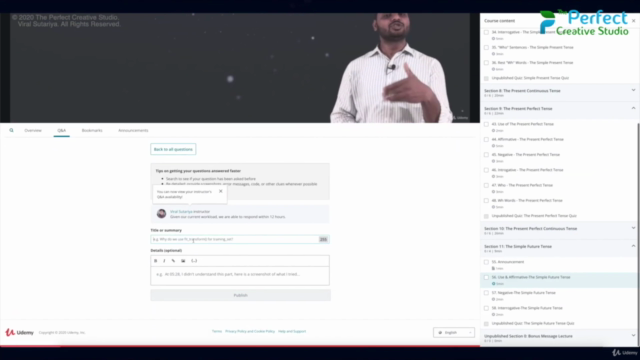The height and width of the screenshot is (360, 640).
Task: Open Help and Support link
Action: pos(292,331)
